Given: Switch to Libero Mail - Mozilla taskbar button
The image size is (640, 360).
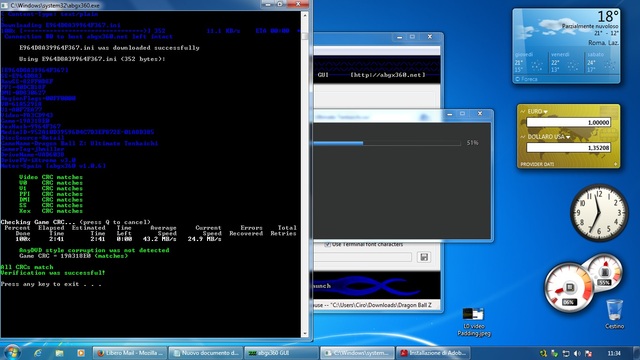Looking at the screenshot, I should tap(130, 353).
